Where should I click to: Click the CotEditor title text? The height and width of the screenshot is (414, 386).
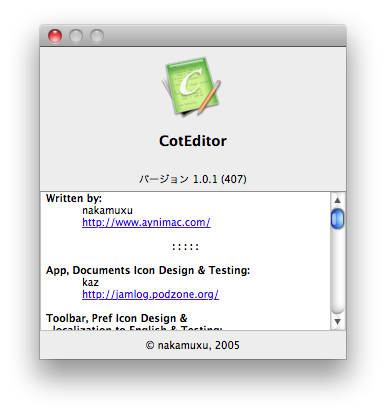click(x=193, y=141)
